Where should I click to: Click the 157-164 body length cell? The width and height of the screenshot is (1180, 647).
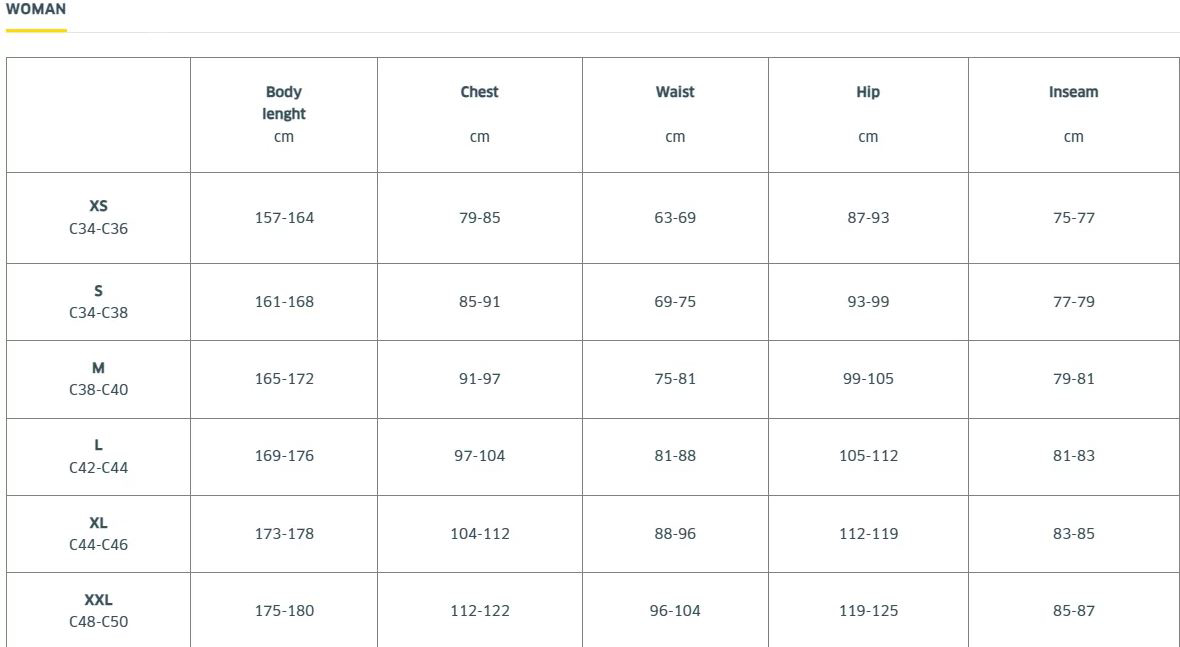284,217
